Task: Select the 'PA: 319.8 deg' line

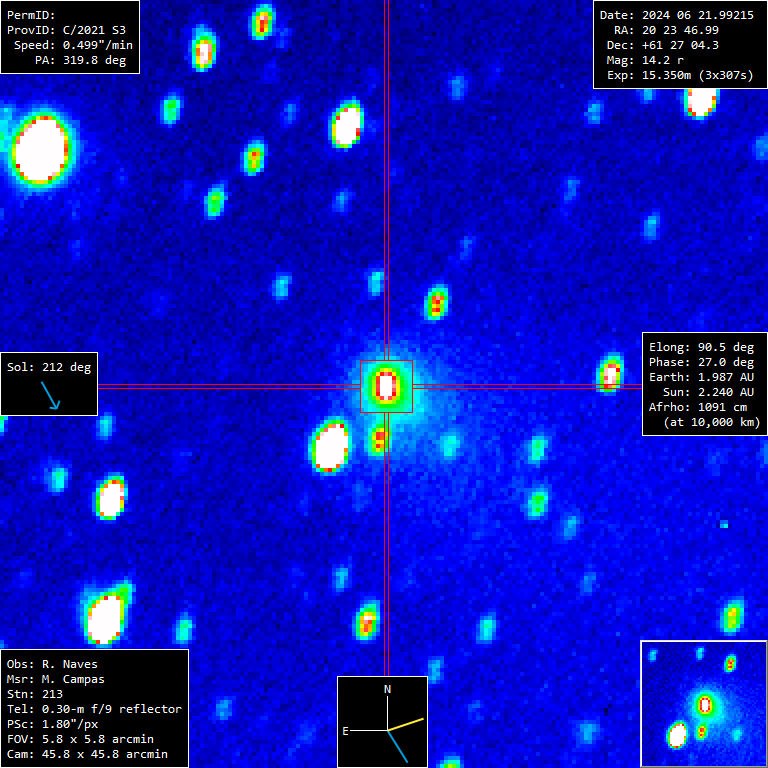Action: pos(80,60)
